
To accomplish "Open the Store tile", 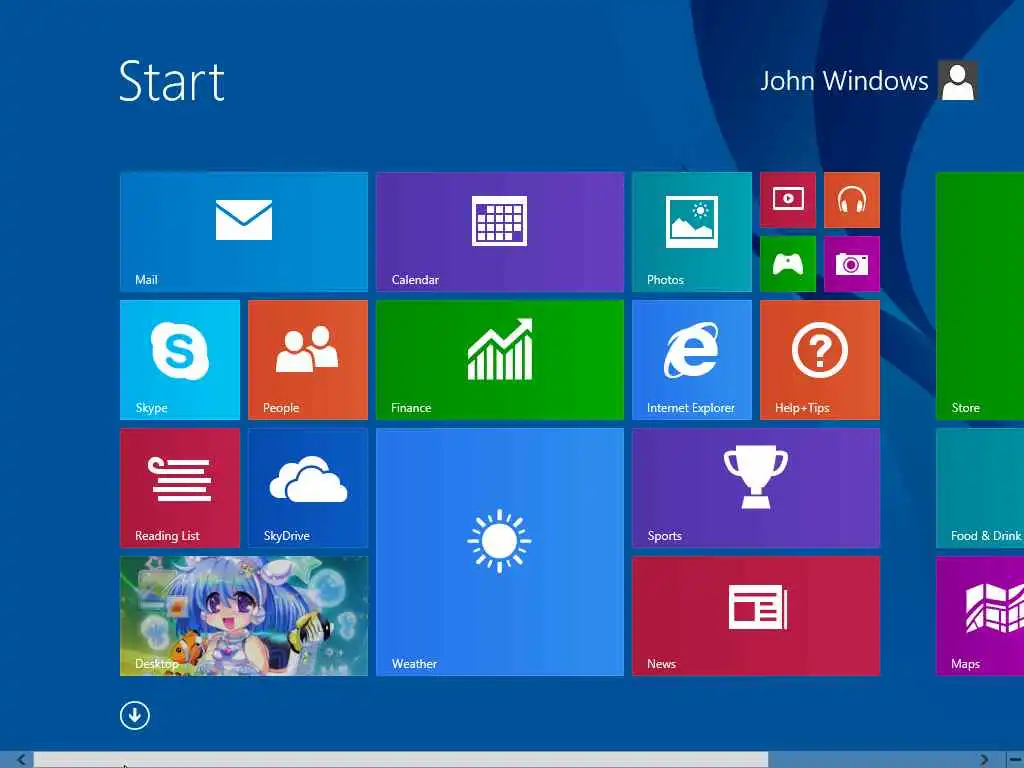I will click(980, 296).
